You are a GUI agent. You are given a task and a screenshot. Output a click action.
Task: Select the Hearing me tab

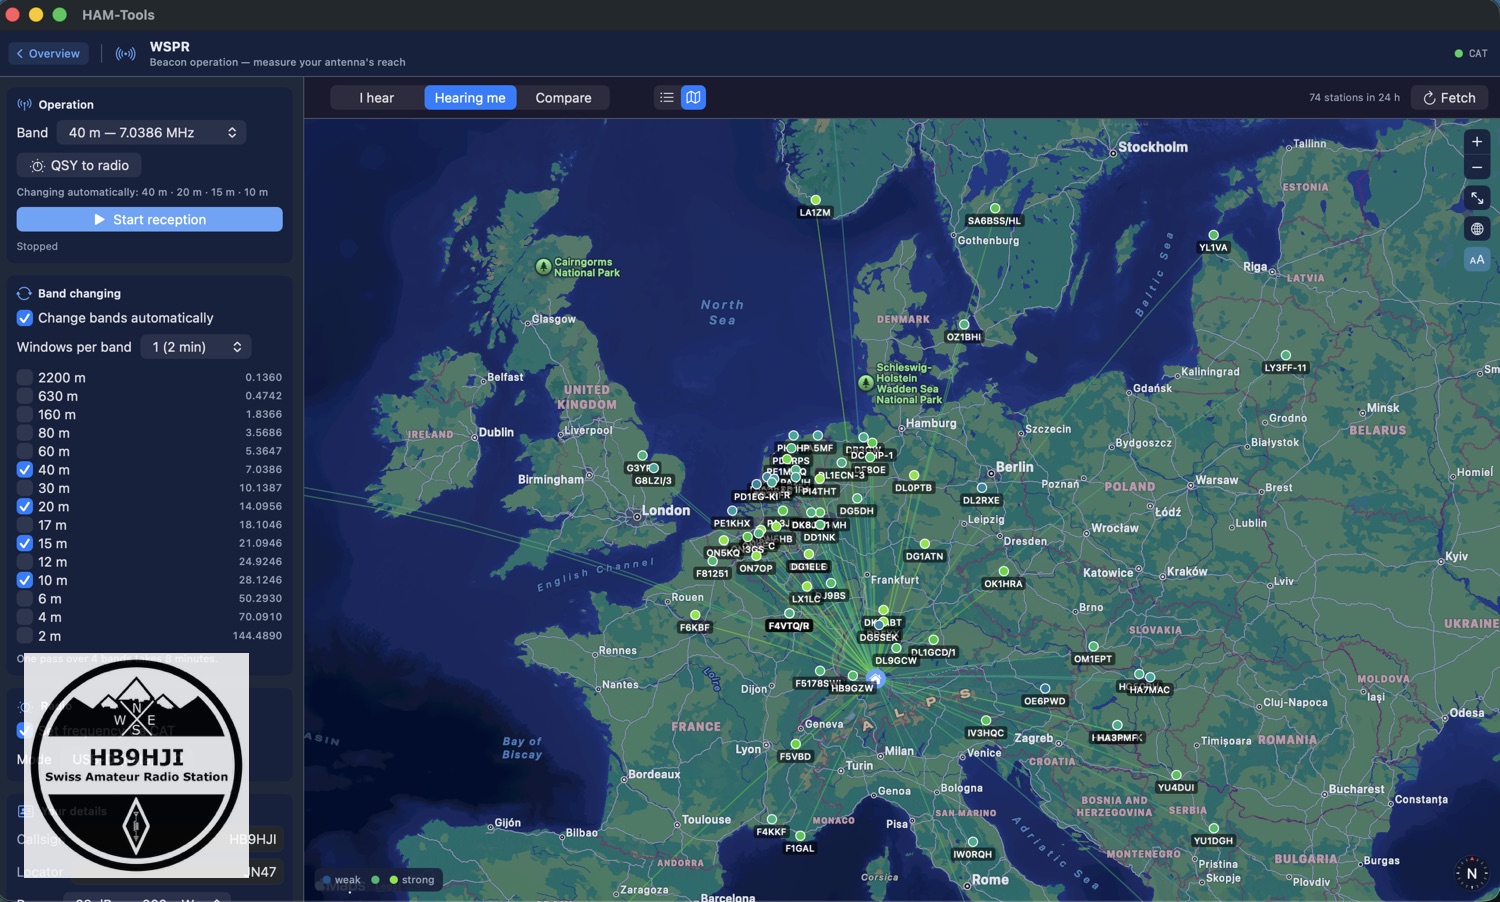470,98
